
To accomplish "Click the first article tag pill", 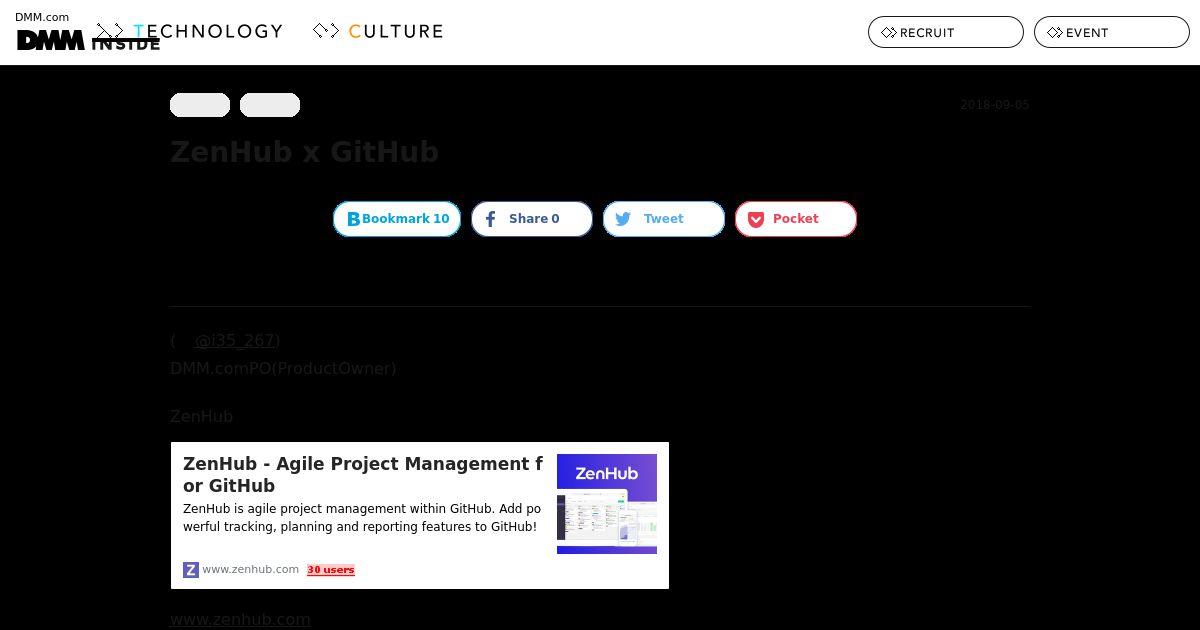I will point(200,105).
